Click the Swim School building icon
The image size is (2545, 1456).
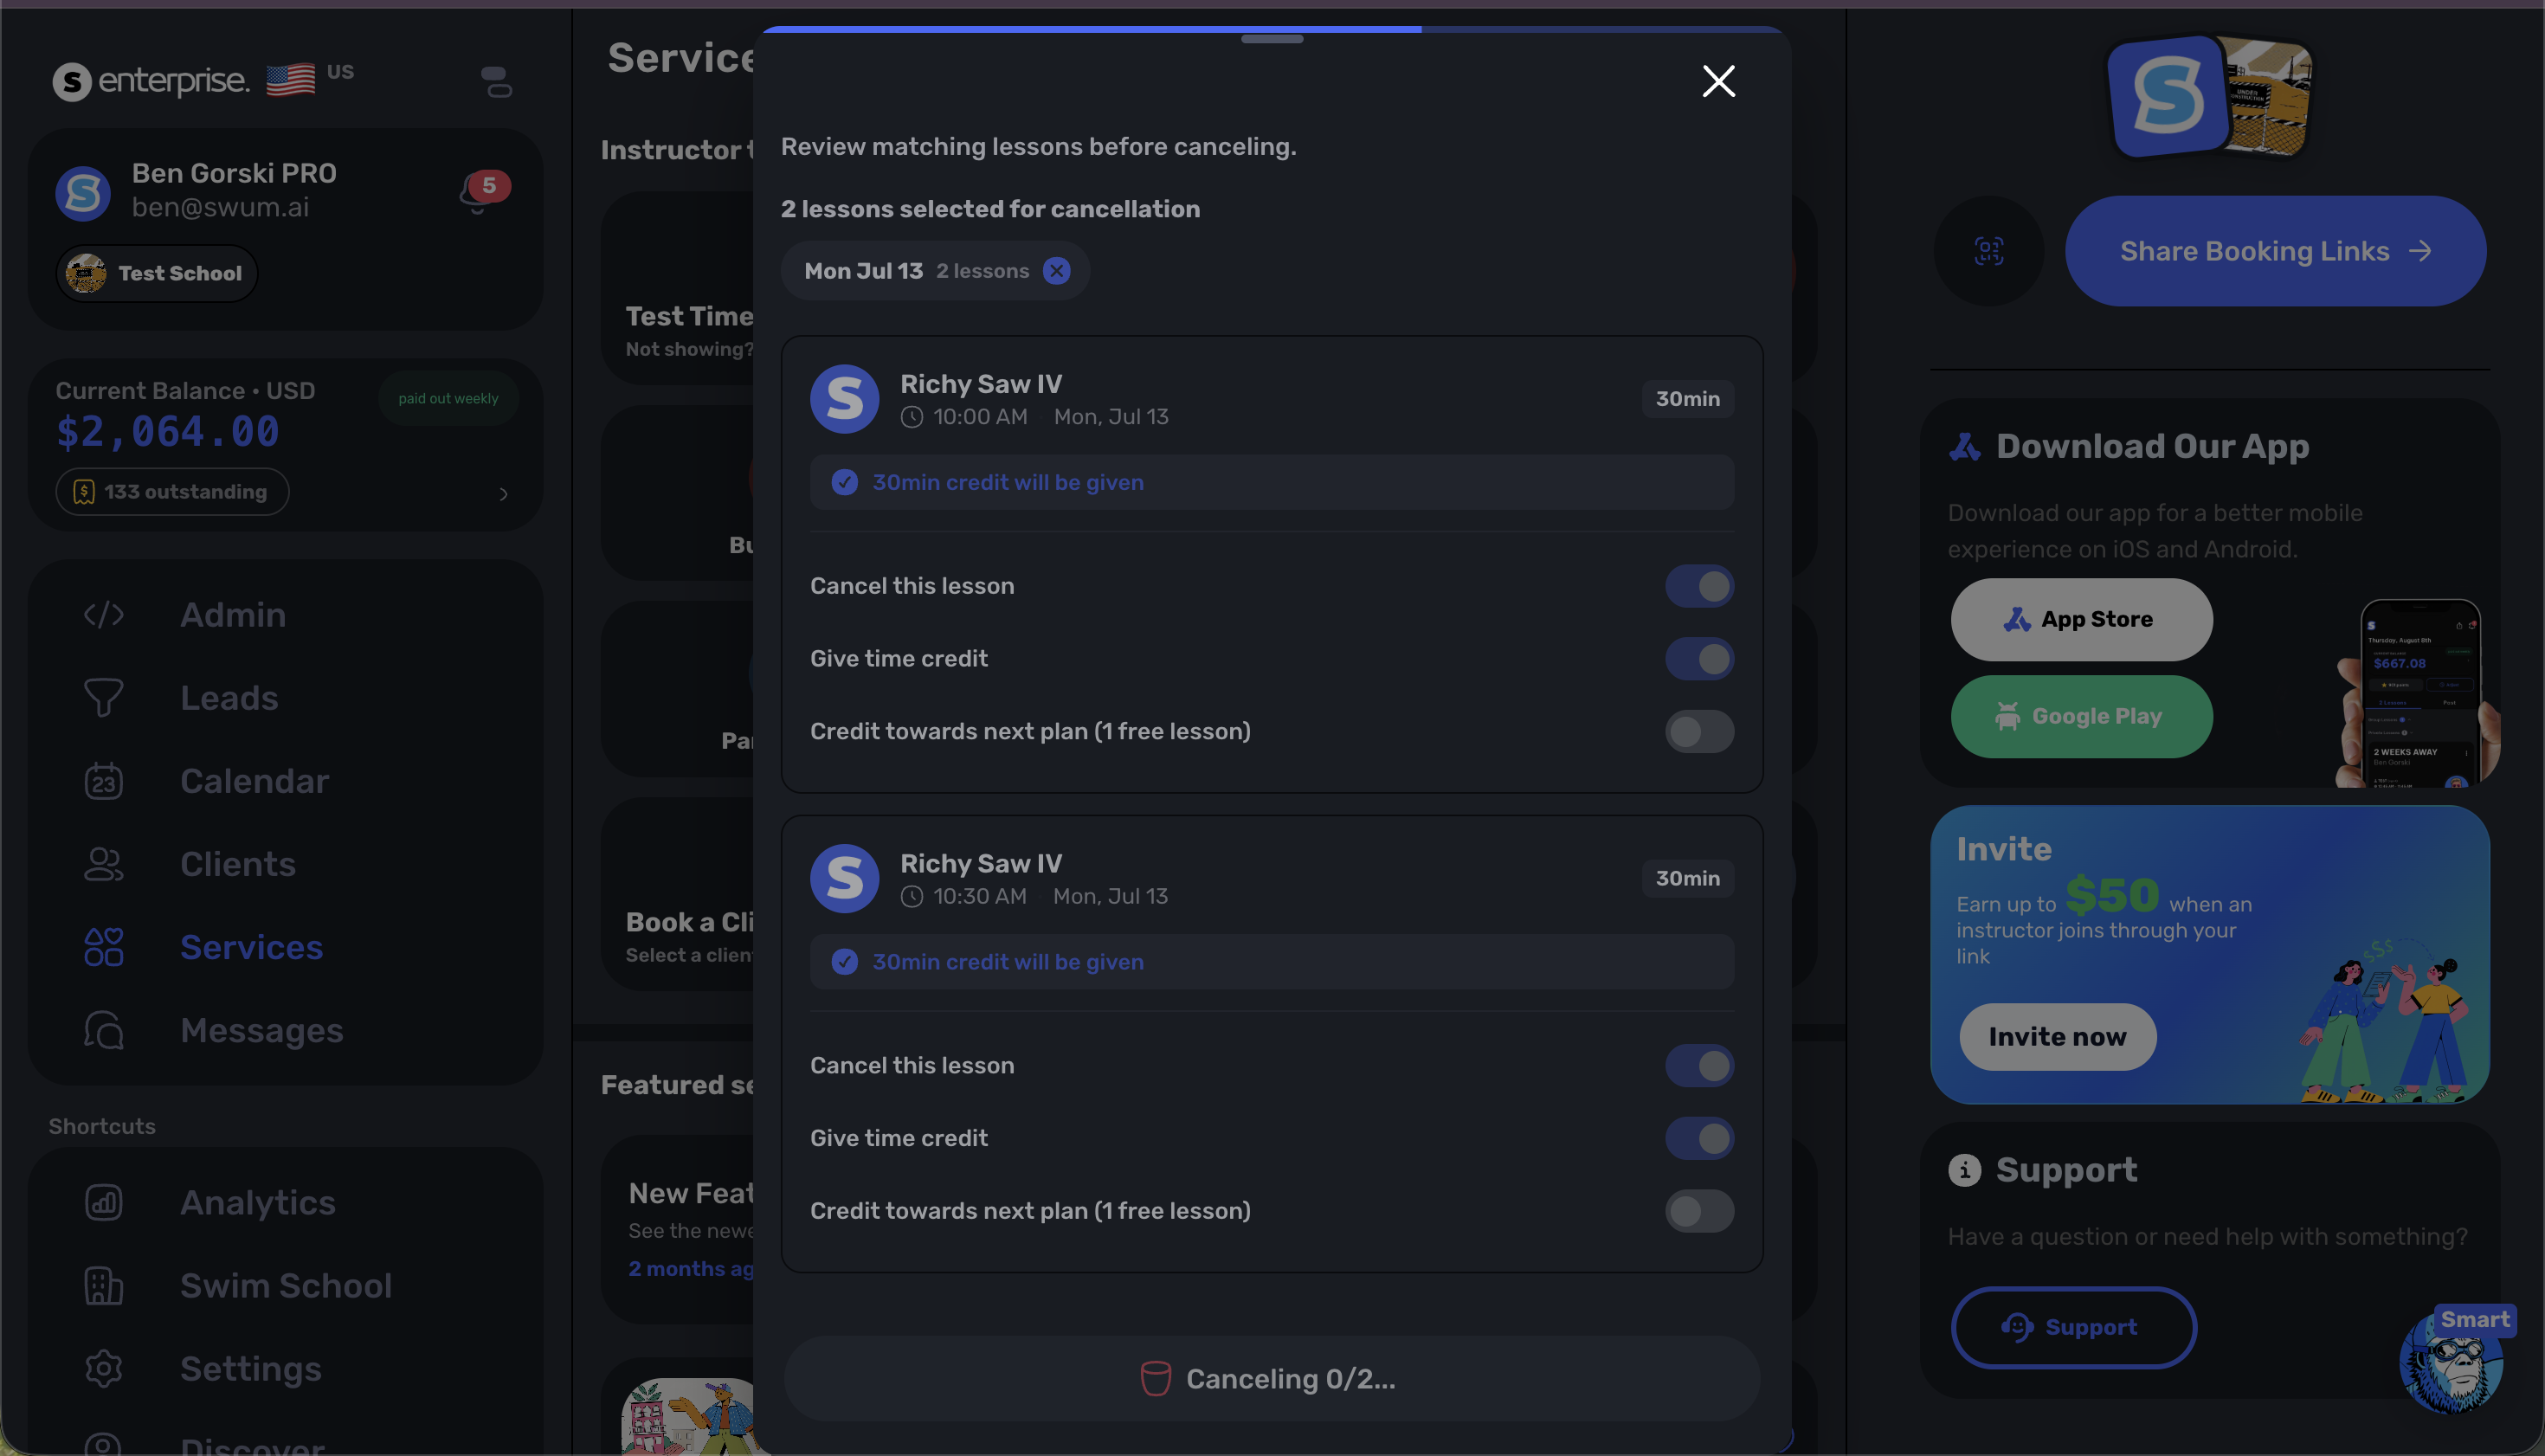(103, 1286)
